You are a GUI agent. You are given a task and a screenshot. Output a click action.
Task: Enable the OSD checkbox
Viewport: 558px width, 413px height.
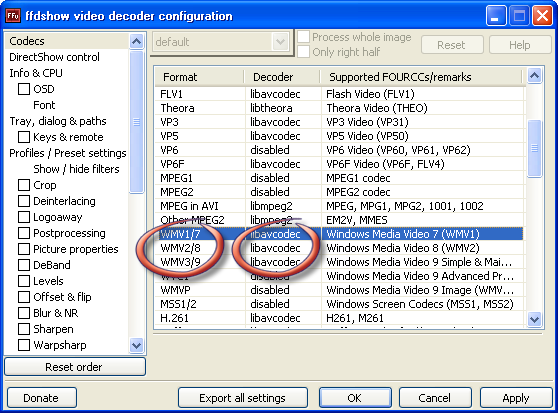click(x=24, y=89)
